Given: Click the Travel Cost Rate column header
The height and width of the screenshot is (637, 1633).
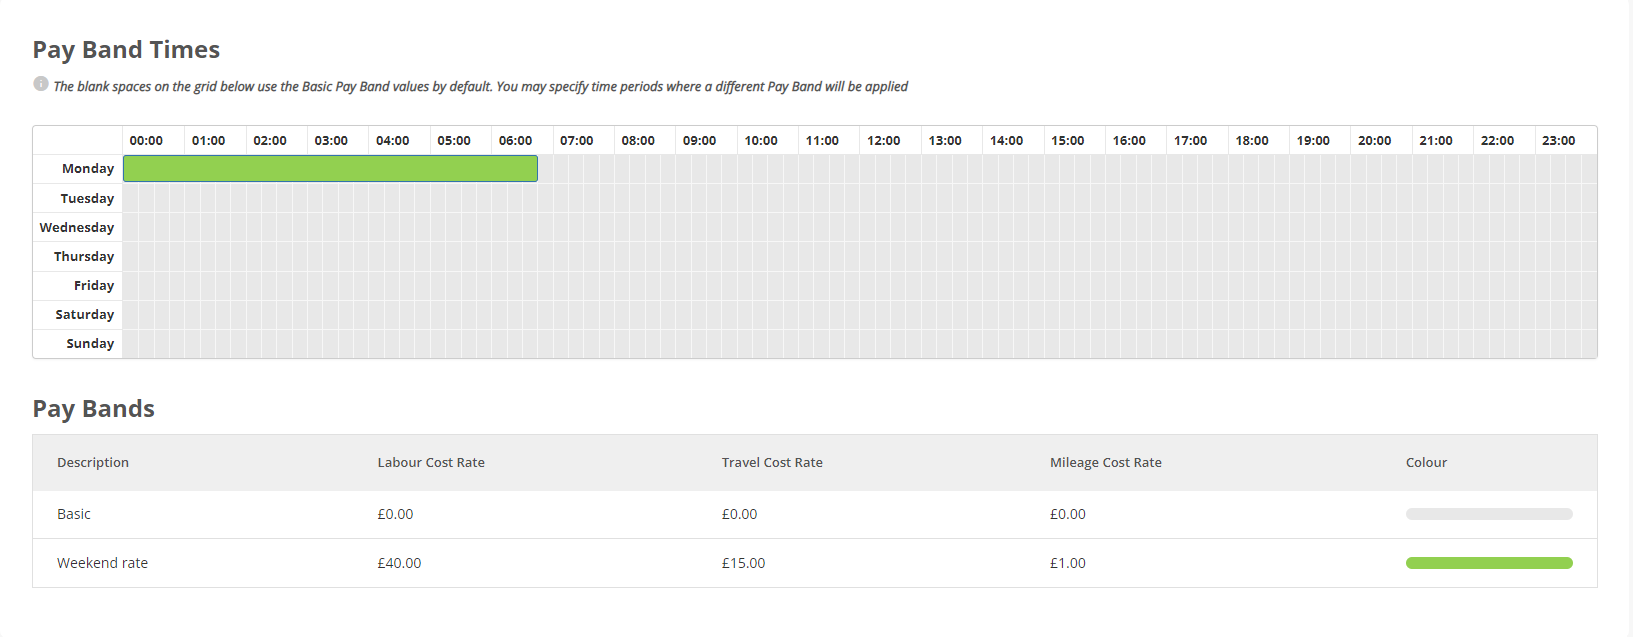Looking at the screenshot, I should (x=772, y=462).
